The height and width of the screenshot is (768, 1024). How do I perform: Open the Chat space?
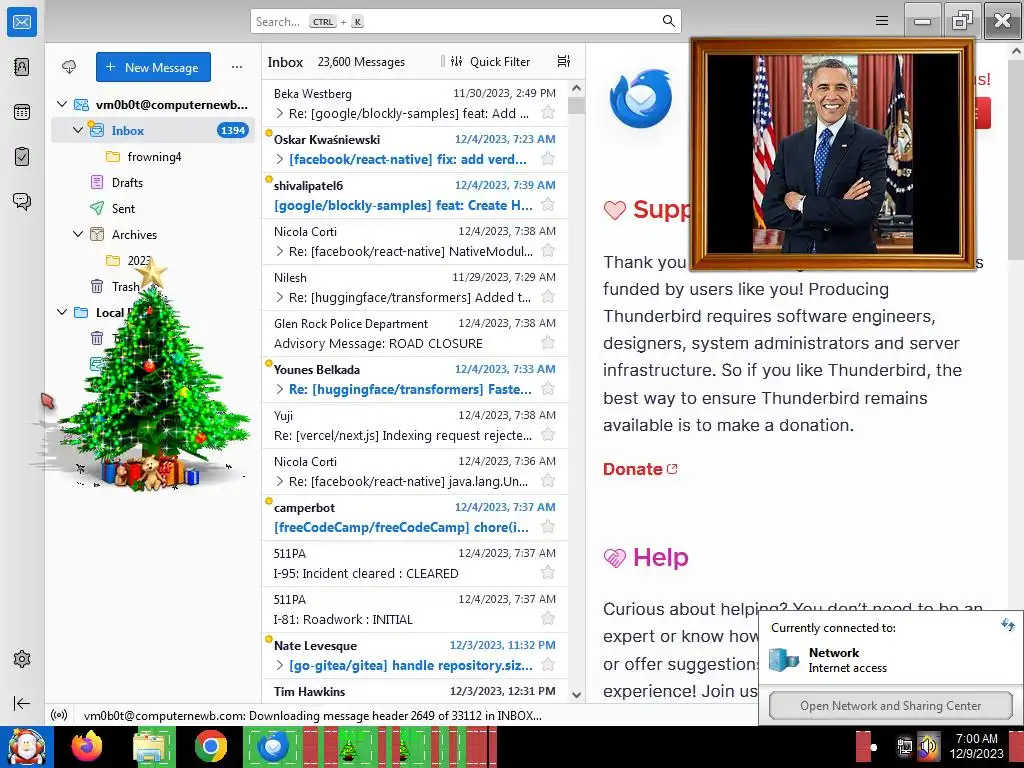coord(22,201)
